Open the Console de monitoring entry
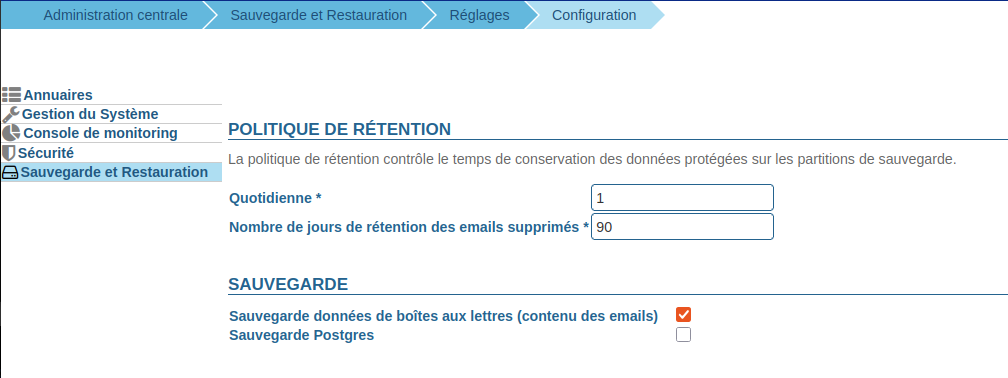1008x378 pixels. [100, 134]
